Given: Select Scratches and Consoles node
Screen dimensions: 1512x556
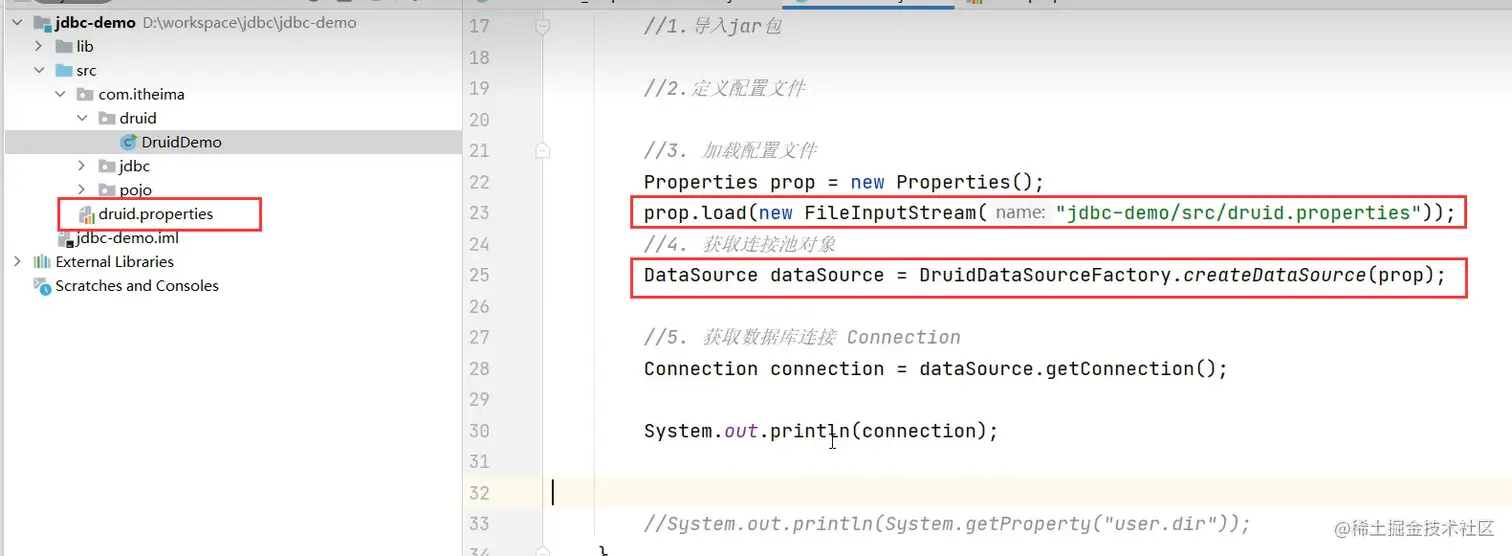Looking at the screenshot, I should pyautogui.click(x=137, y=286).
